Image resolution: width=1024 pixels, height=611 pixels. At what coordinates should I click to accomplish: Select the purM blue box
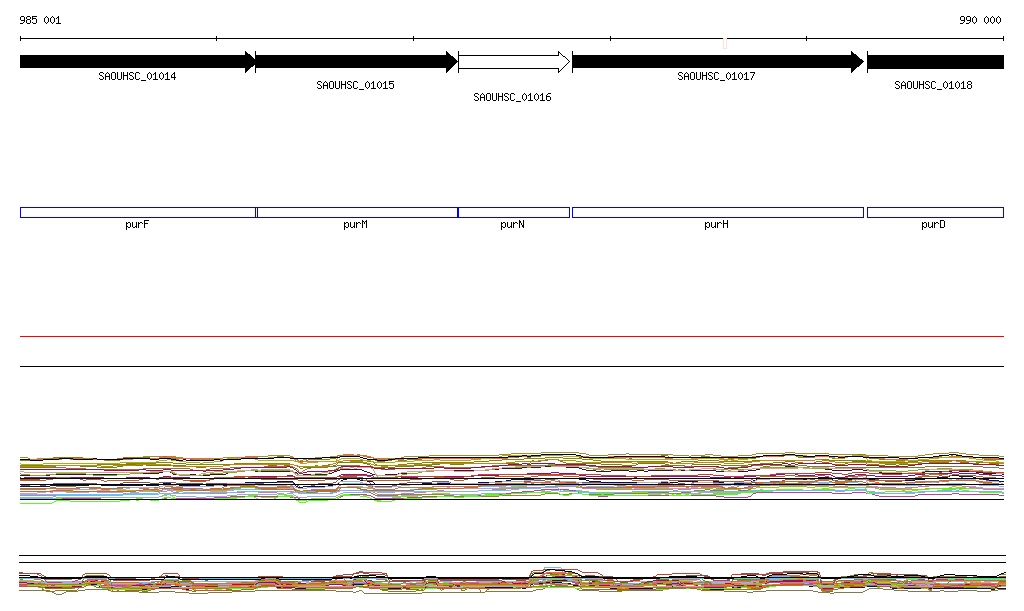point(357,212)
